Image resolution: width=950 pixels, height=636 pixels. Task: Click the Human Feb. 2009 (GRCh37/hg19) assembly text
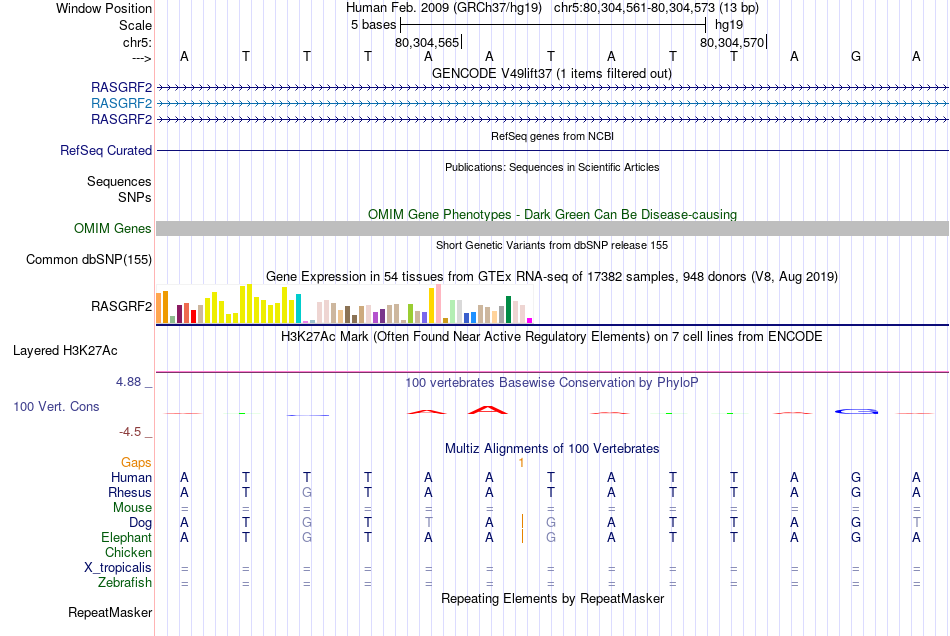(x=443, y=8)
